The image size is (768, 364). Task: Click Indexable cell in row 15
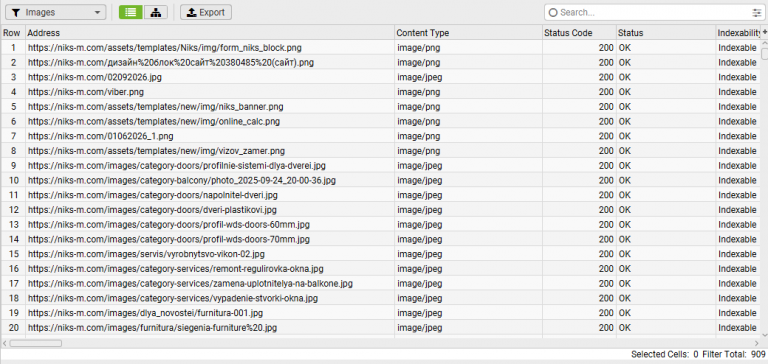coord(737,254)
